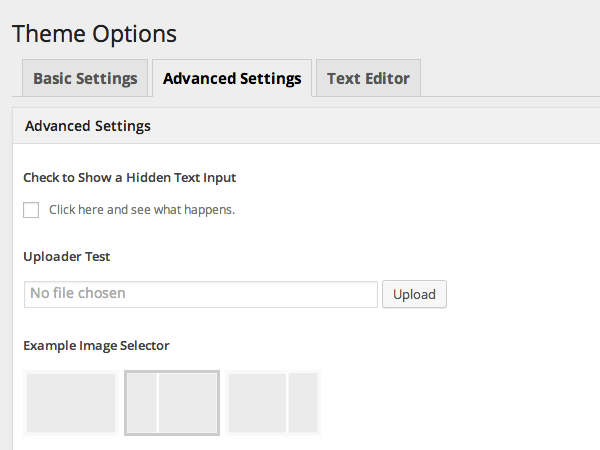Click wide content column in right-sidebar layout

tap(257, 403)
